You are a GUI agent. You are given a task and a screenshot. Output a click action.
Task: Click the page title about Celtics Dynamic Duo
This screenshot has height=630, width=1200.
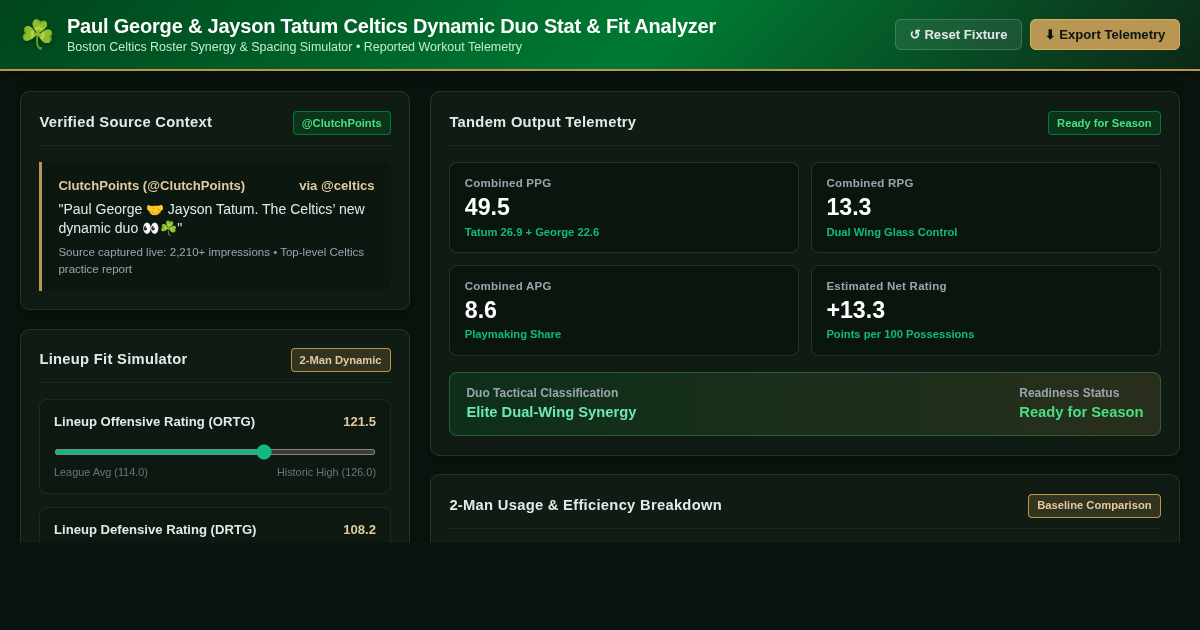(x=391, y=26)
